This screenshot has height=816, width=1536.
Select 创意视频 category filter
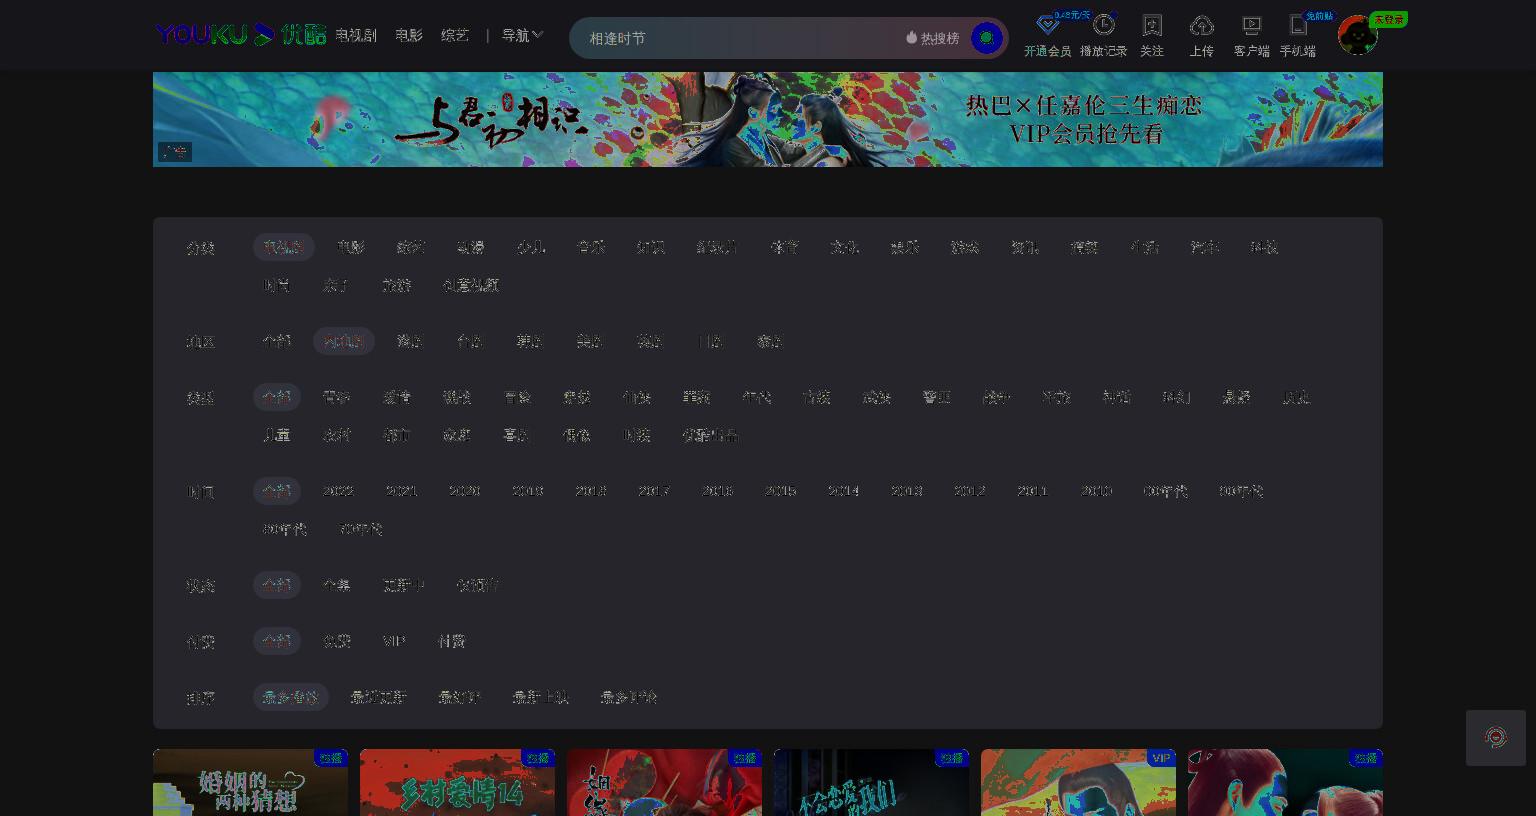point(471,285)
